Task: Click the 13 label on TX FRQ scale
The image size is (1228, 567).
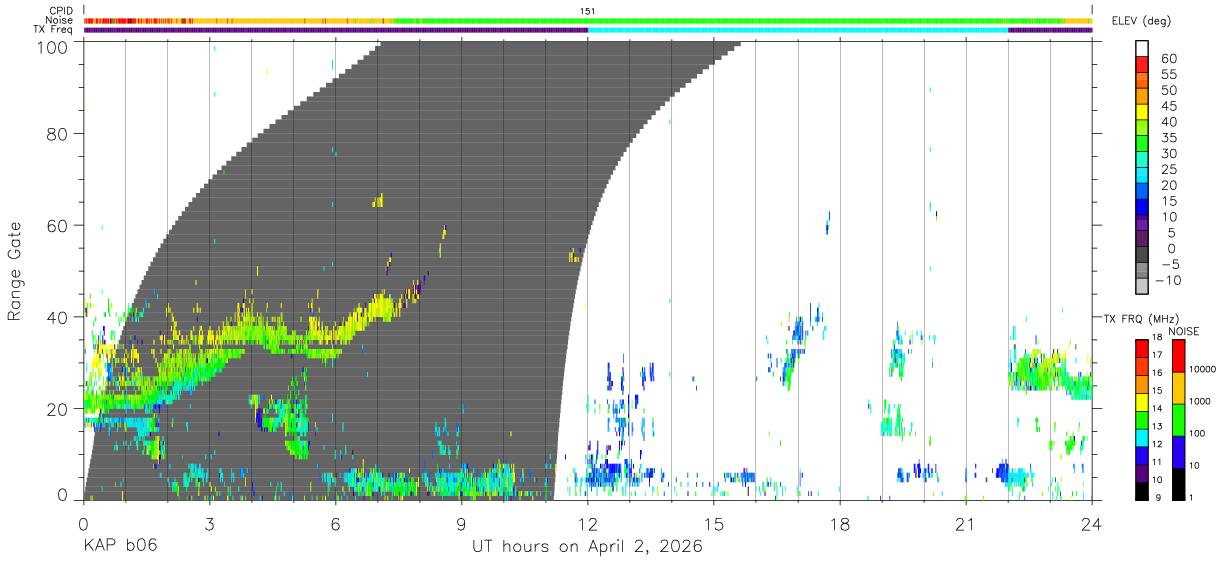Action: click(x=1156, y=425)
